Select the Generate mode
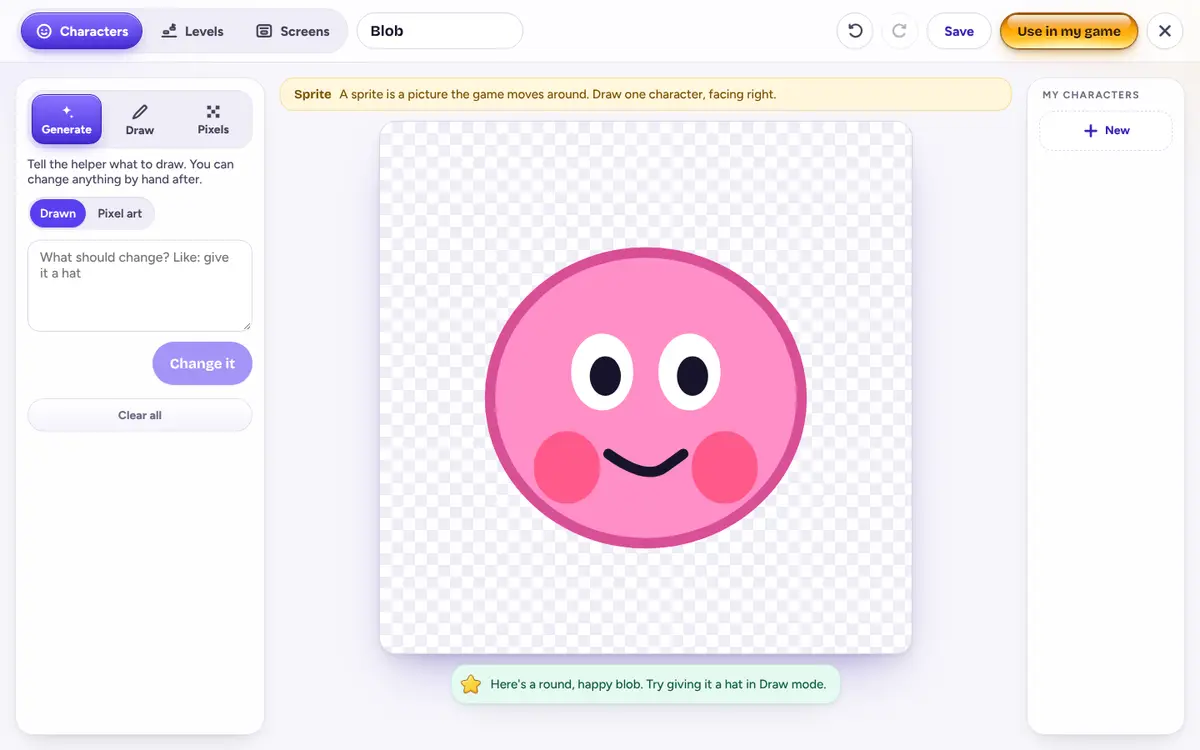Viewport: 1200px width, 750px height. coord(67,120)
